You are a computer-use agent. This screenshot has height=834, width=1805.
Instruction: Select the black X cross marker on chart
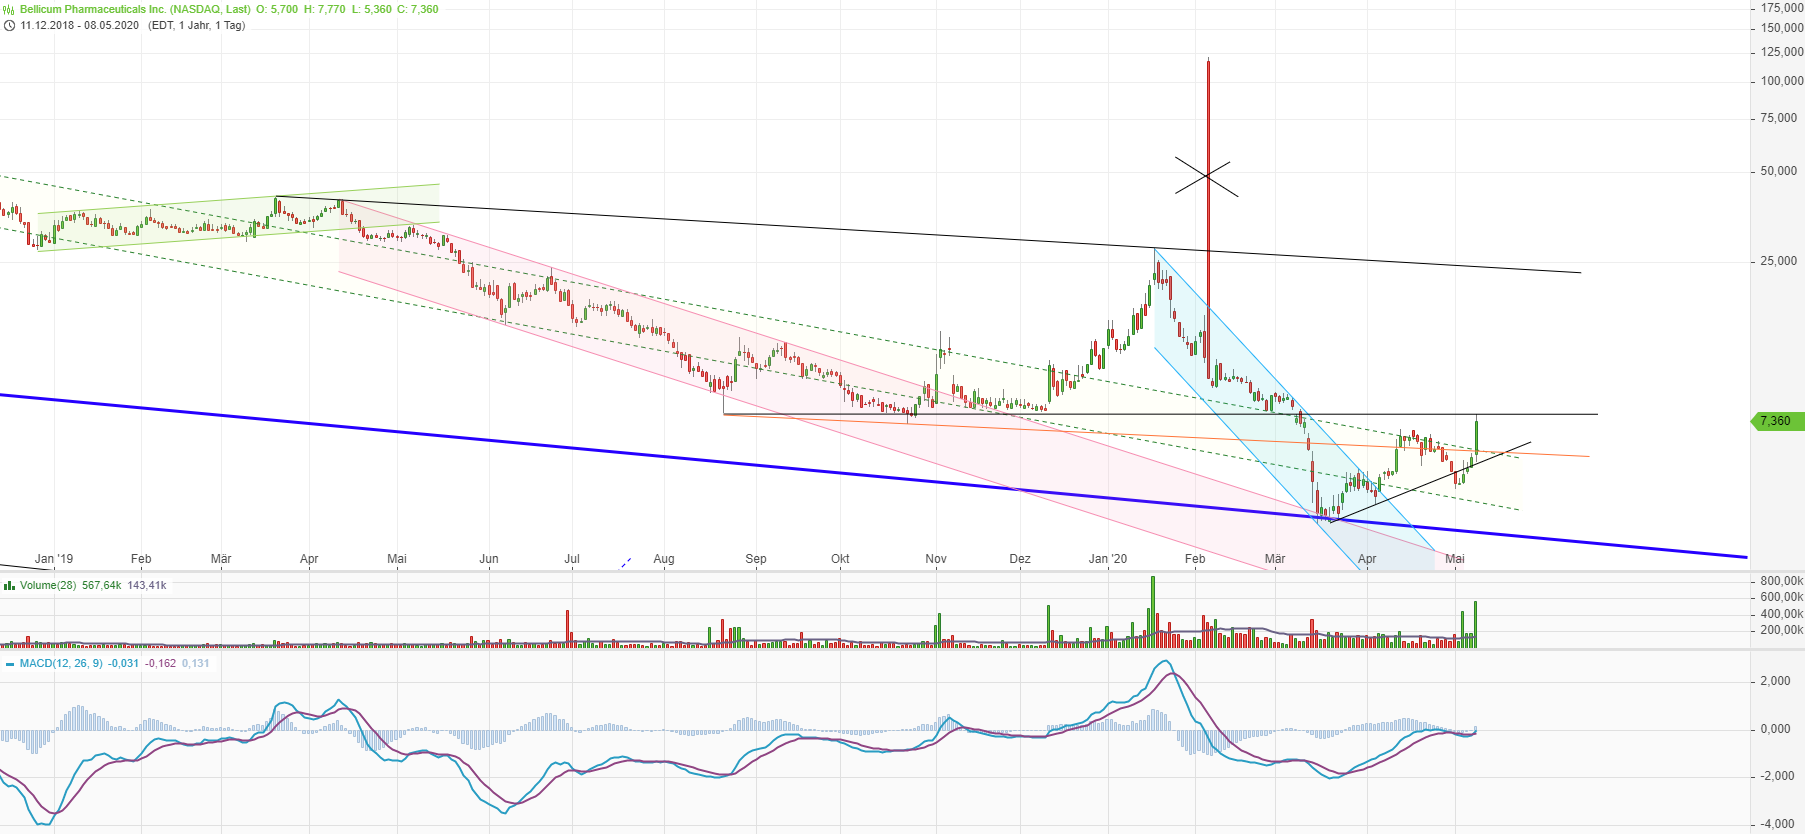(x=1206, y=176)
